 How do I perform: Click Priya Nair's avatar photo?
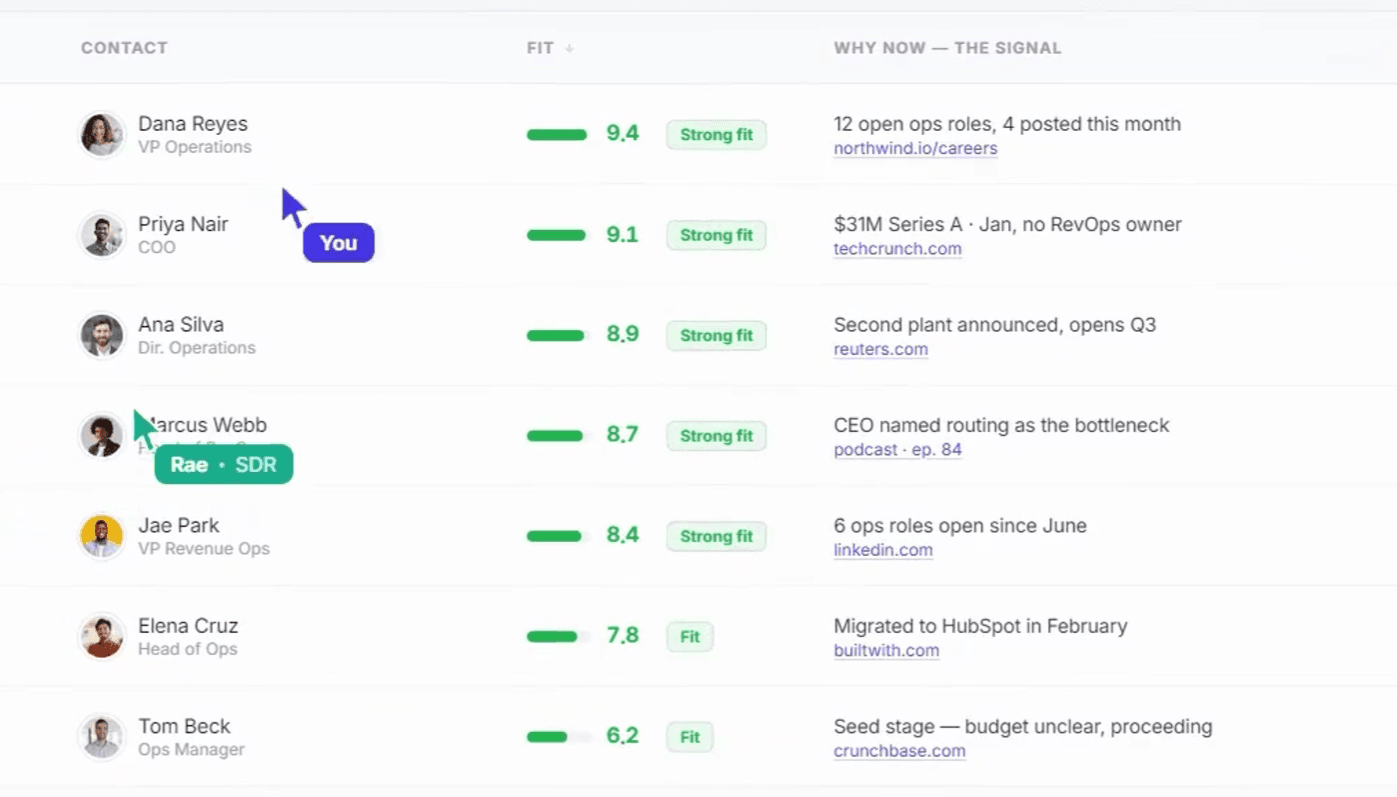click(x=102, y=235)
